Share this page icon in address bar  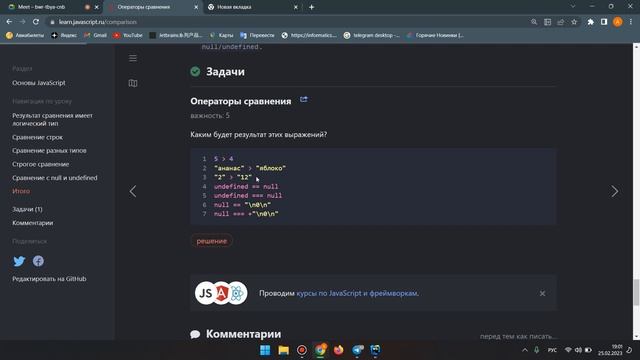(x=561, y=22)
